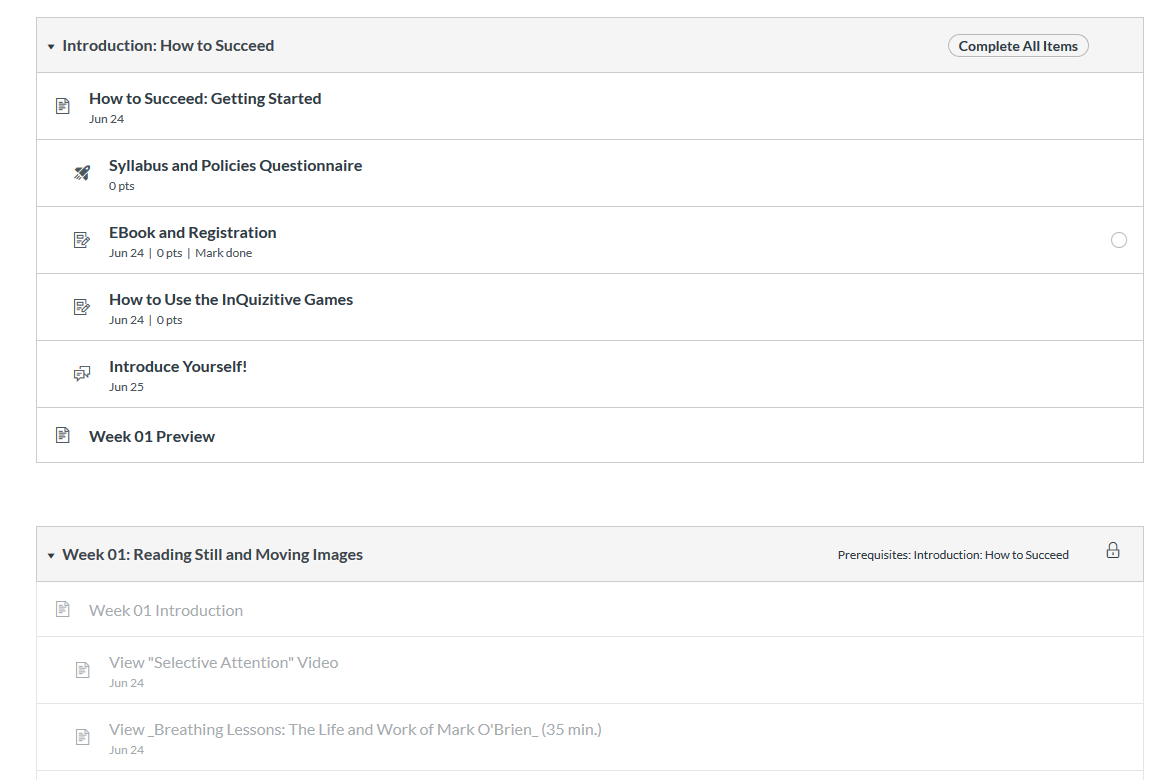The image size is (1170, 780).
Task: Click Jun 24 date under How to Succeed: Getting Started
Action: pos(107,119)
